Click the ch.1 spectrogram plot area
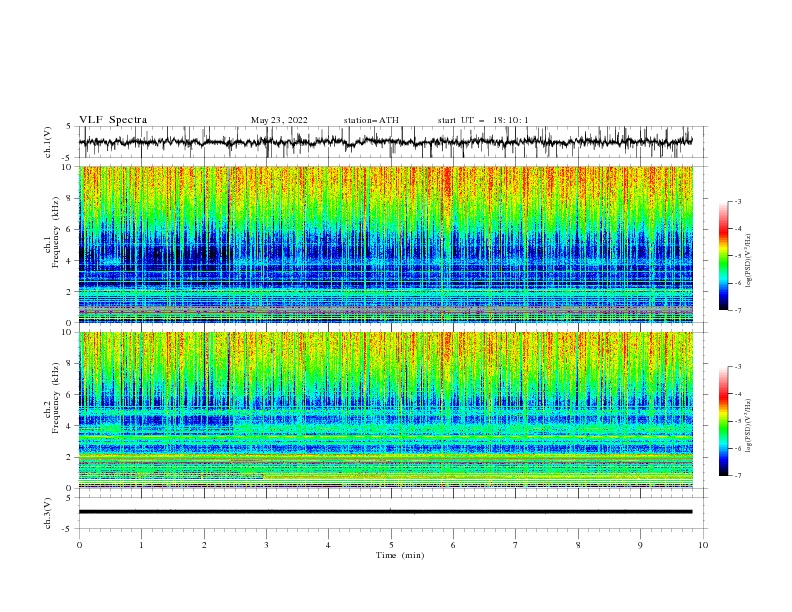792x612 pixels. point(385,244)
